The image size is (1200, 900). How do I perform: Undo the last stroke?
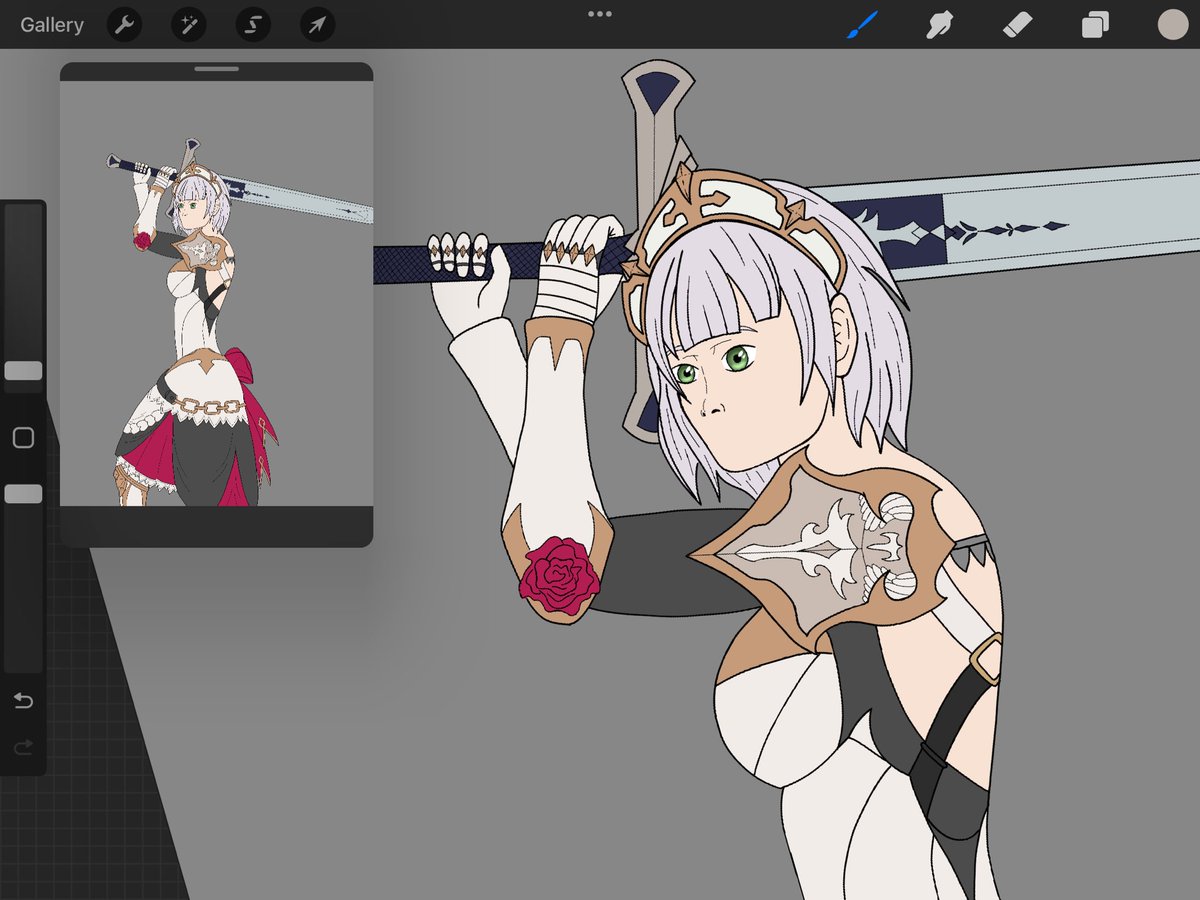[x=23, y=701]
